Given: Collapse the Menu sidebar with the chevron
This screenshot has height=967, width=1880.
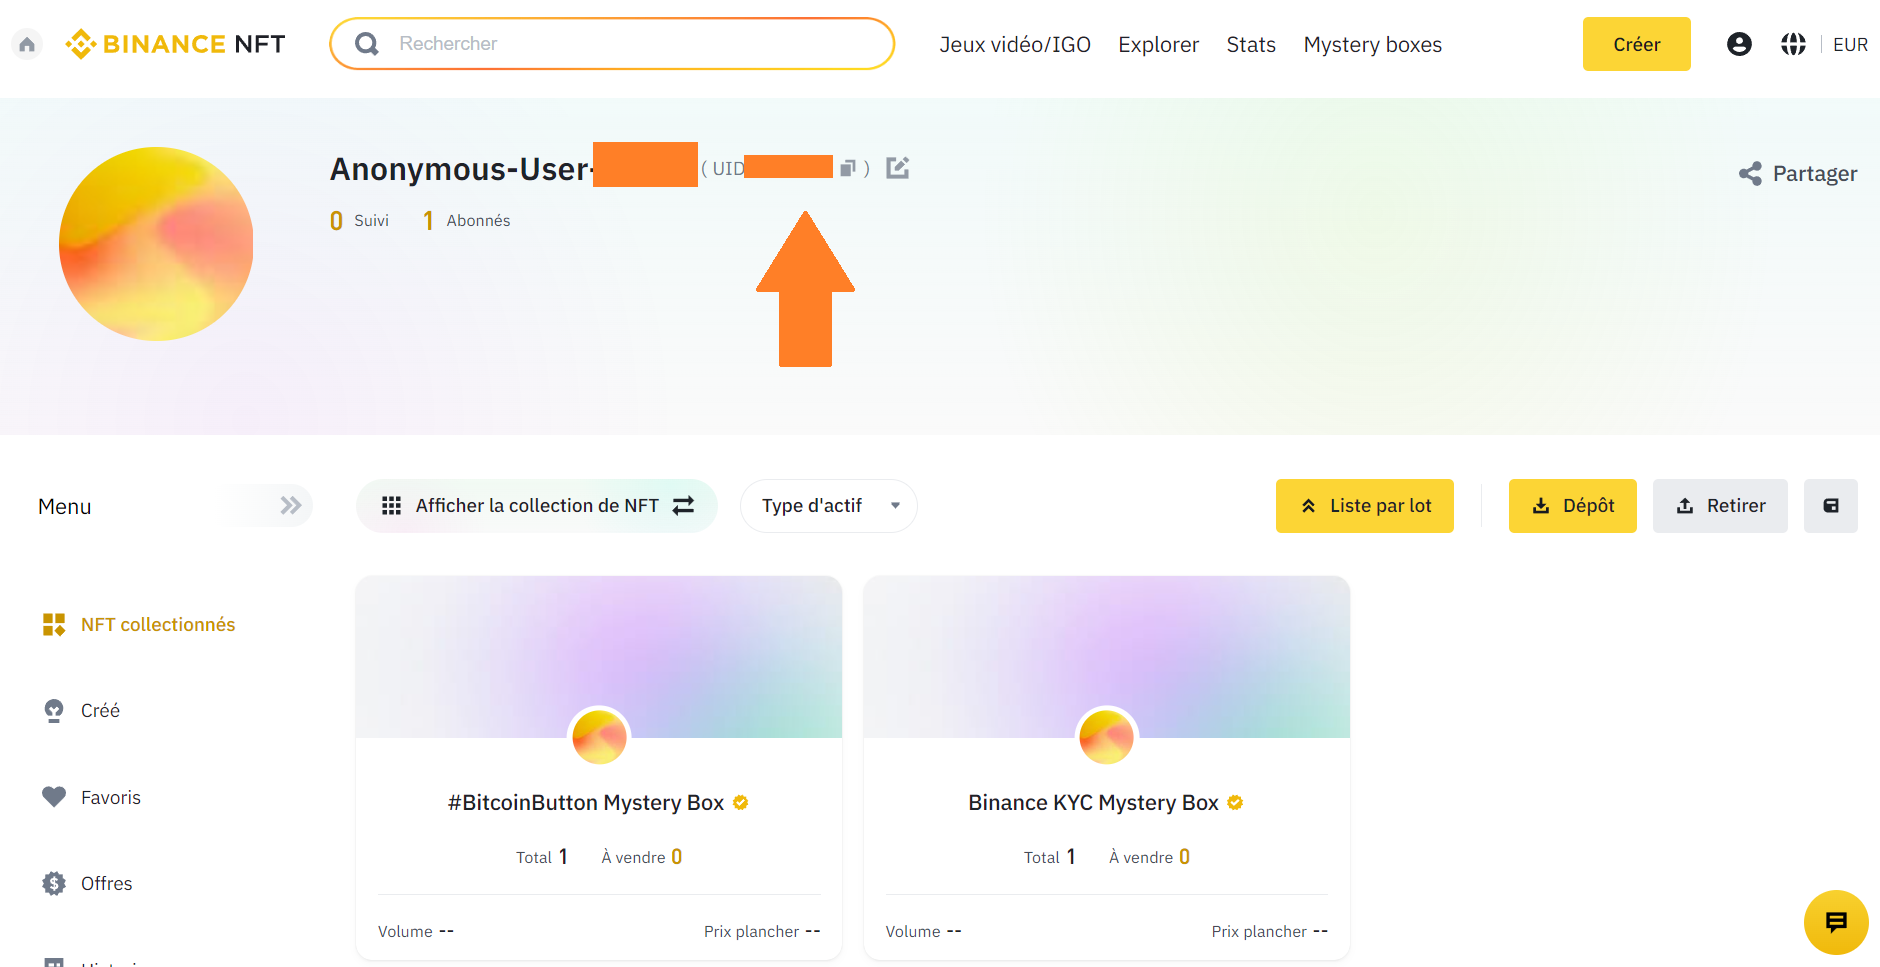Looking at the screenshot, I should 289,506.
